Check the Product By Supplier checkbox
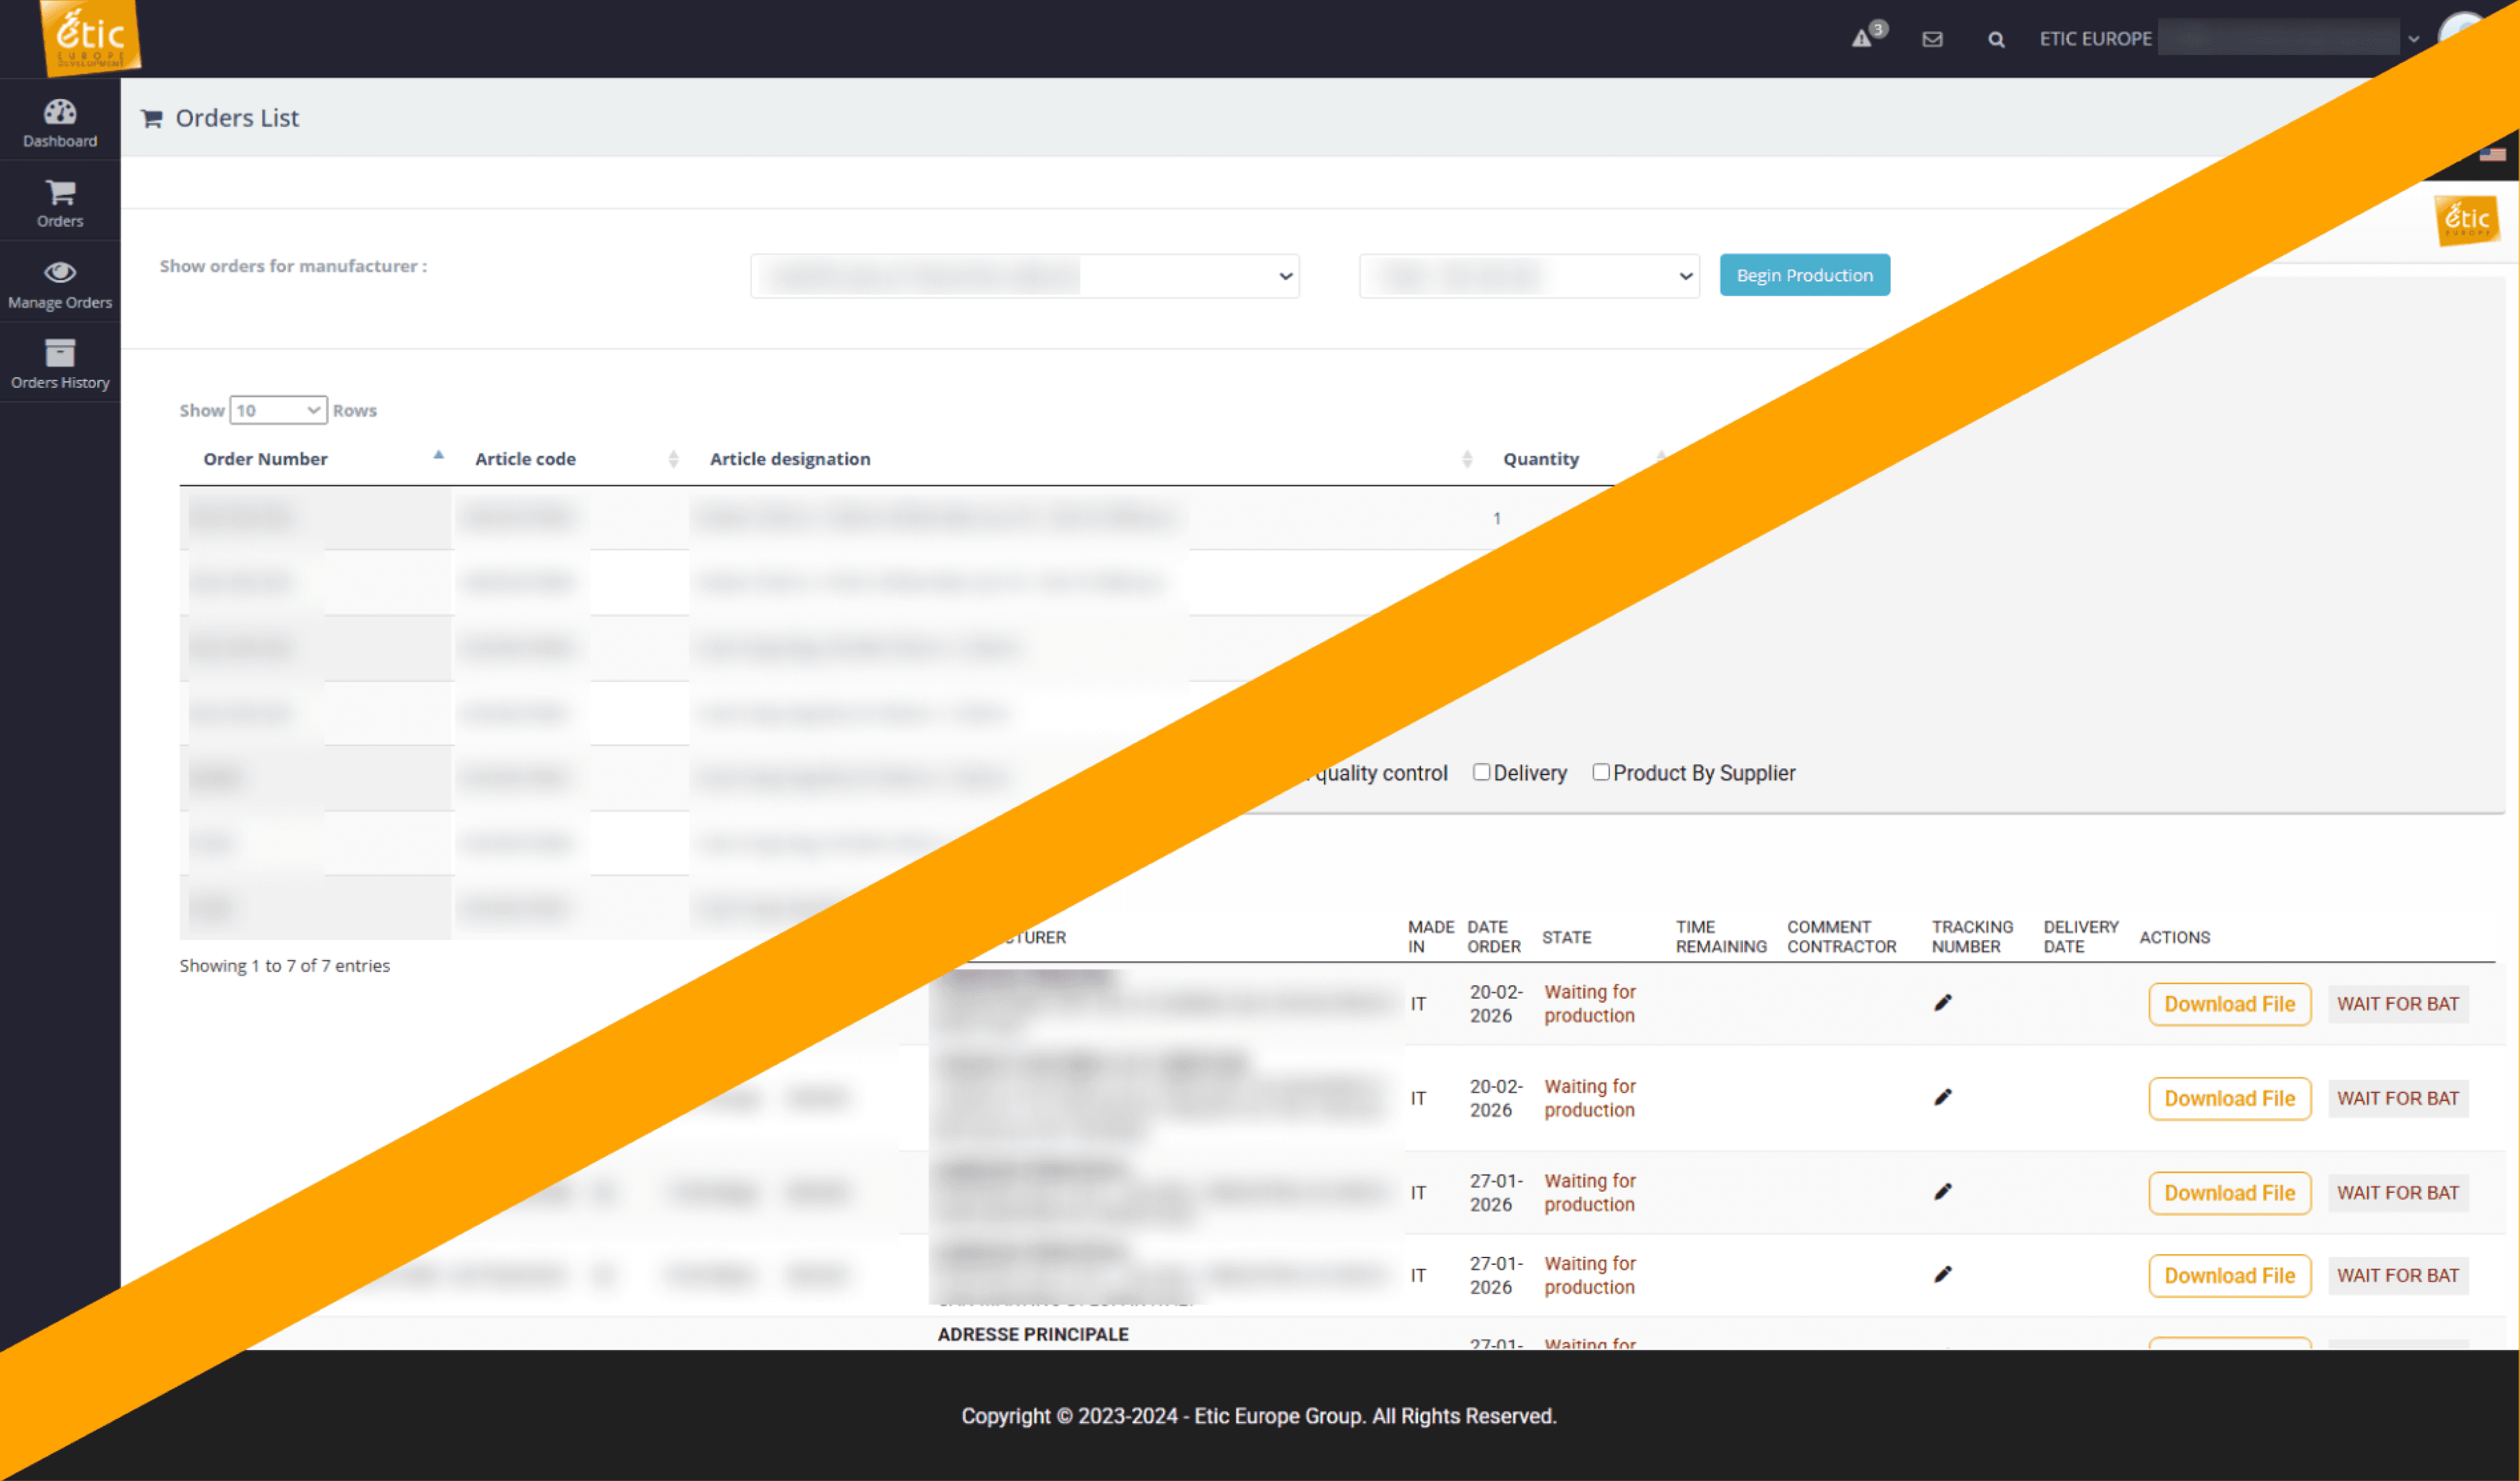The height and width of the screenshot is (1481, 2520). coord(1601,772)
